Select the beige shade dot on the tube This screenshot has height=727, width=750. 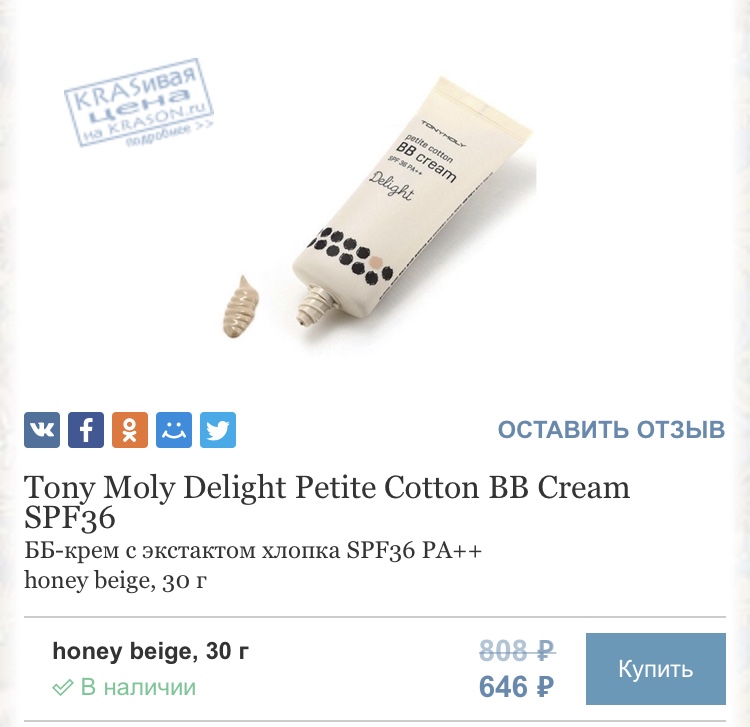coord(376,262)
